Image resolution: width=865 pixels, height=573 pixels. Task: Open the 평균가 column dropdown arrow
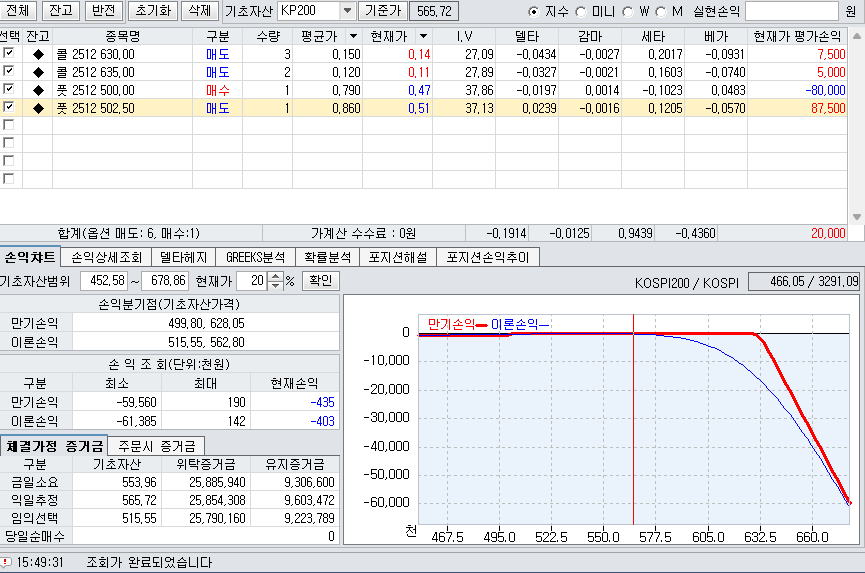(353, 36)
